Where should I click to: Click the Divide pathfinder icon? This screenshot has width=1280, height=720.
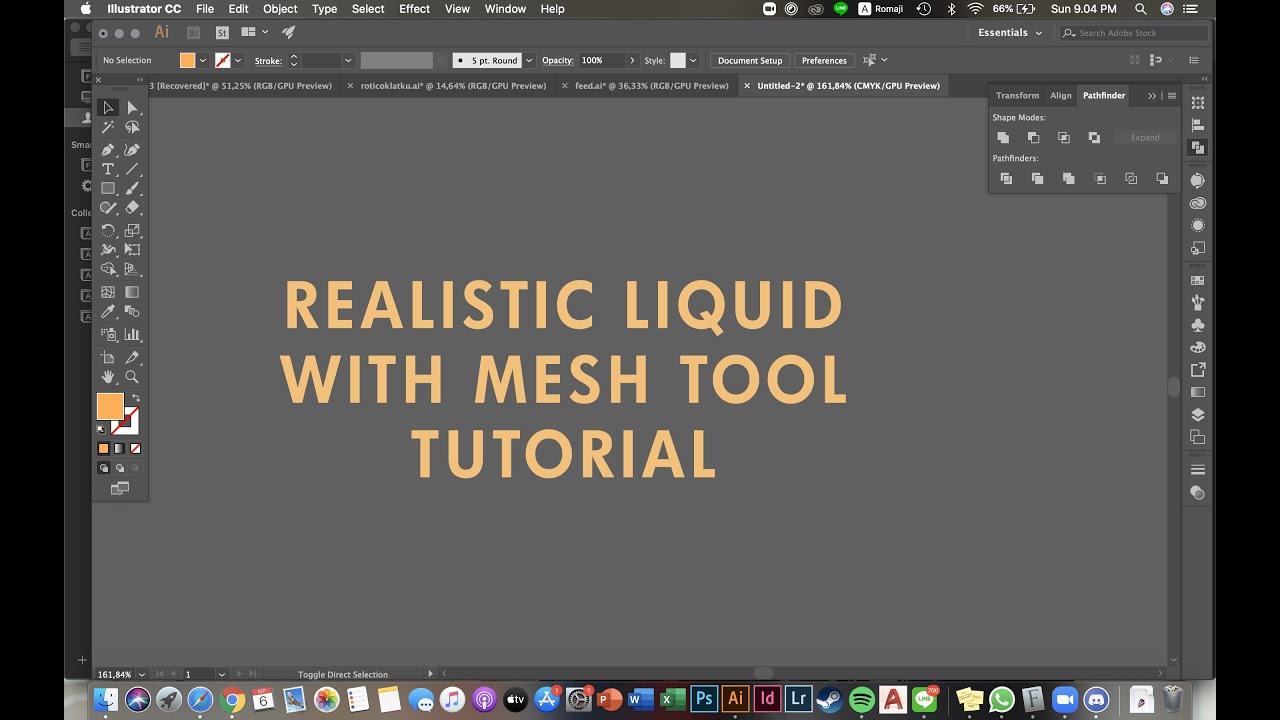point(1006,178)
